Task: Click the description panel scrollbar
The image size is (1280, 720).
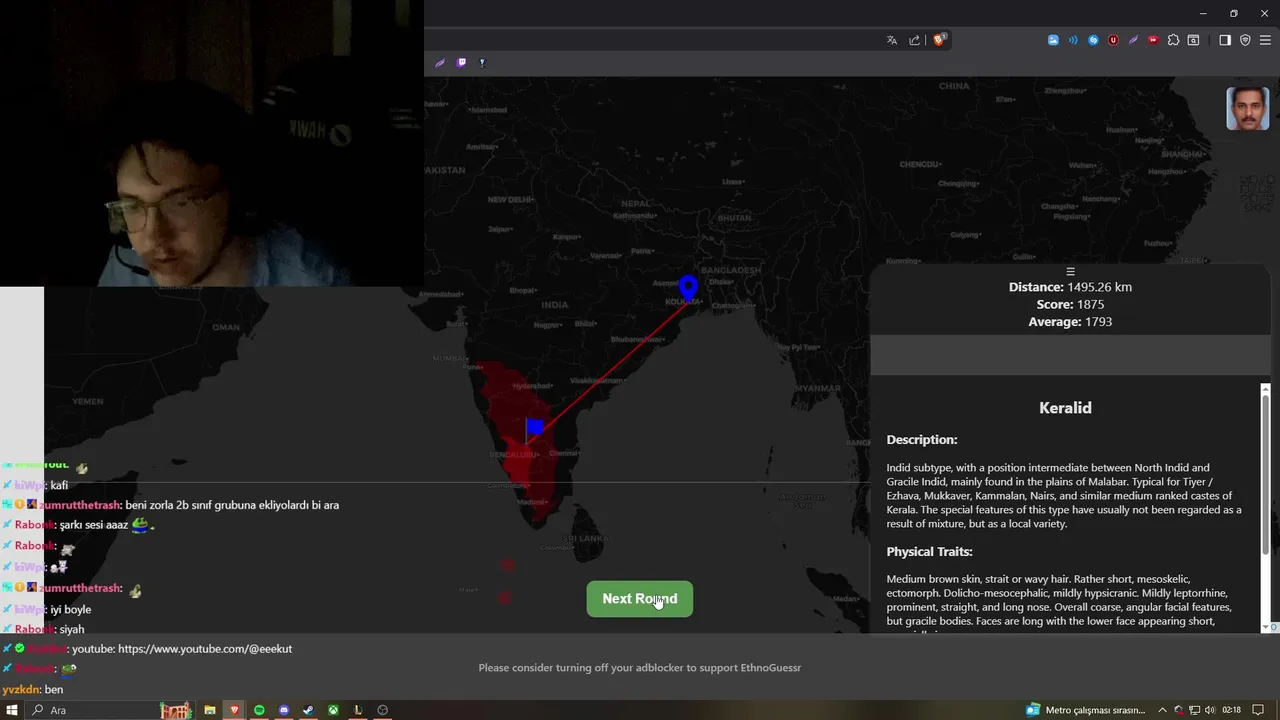Action: pos(1265,475)
